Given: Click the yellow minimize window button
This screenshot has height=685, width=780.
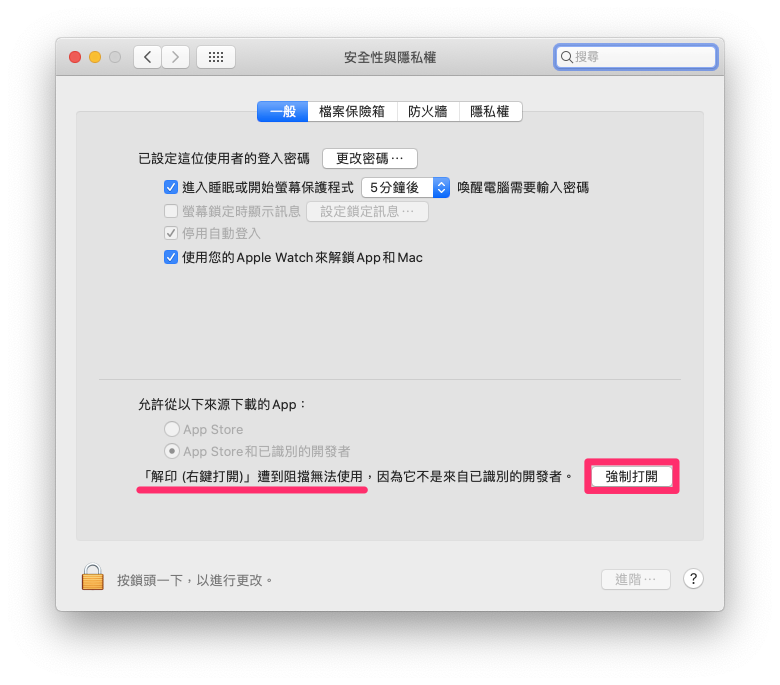Looking at the screenshot, I should pyautogui.click(x=95, y=57).
